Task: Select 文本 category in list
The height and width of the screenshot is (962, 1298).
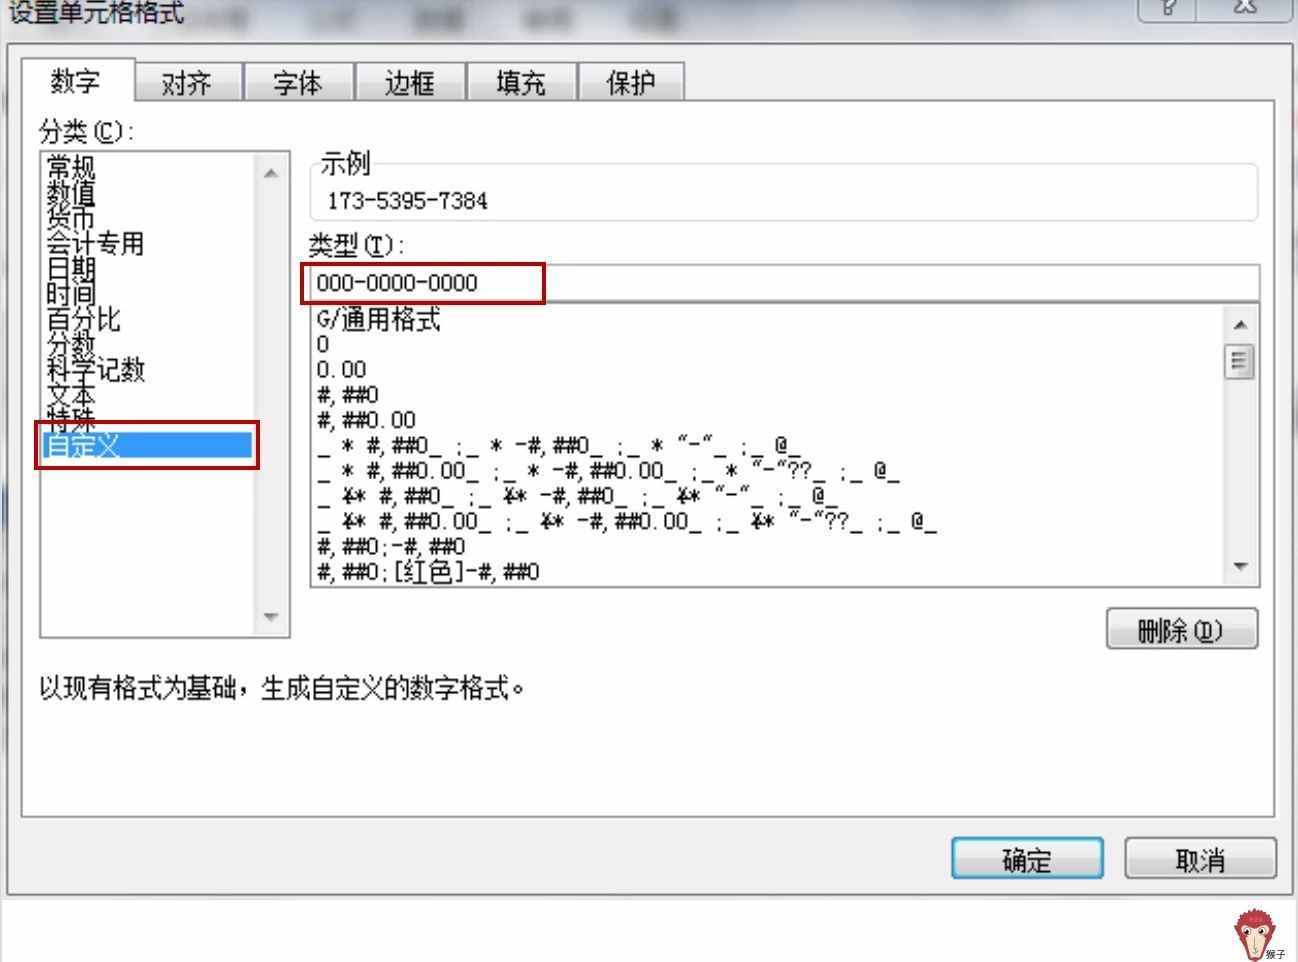Action: tap(71, 394)
